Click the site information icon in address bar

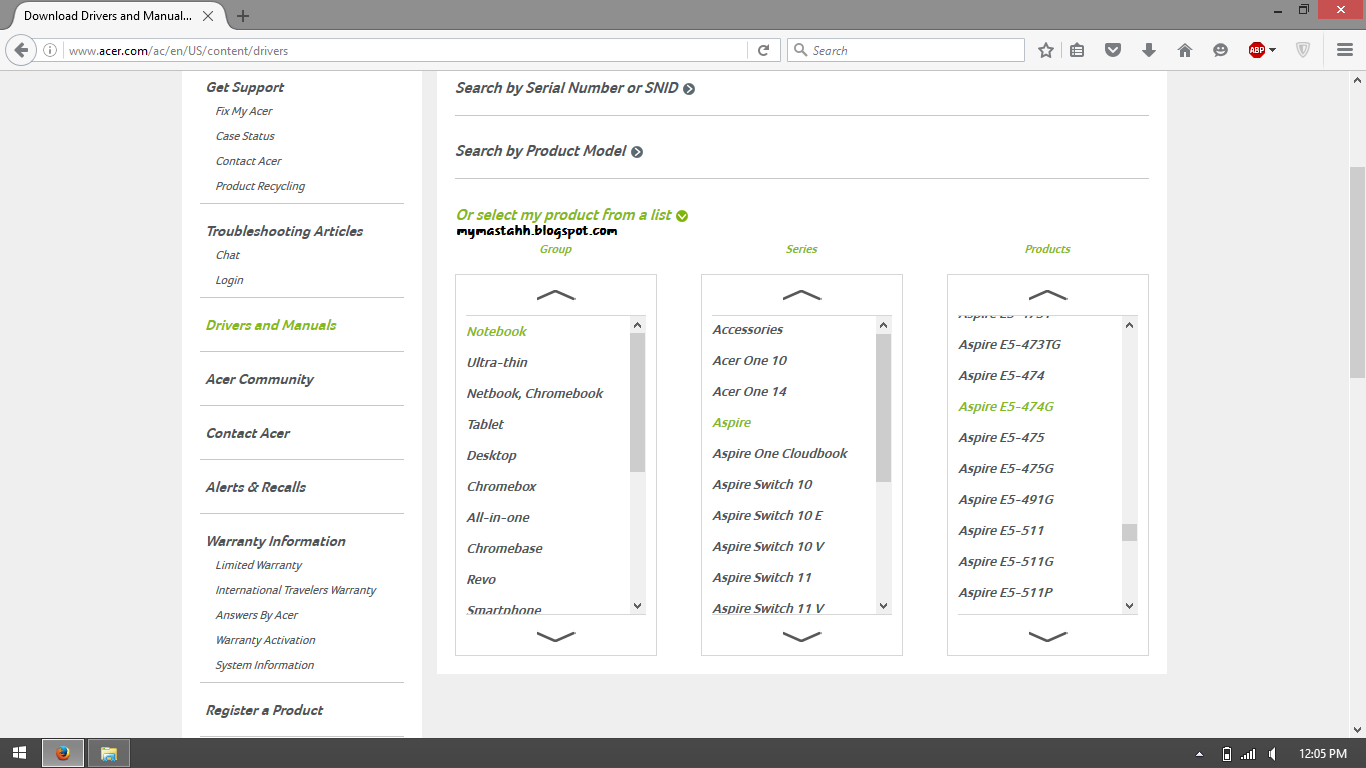pos(50,50)
